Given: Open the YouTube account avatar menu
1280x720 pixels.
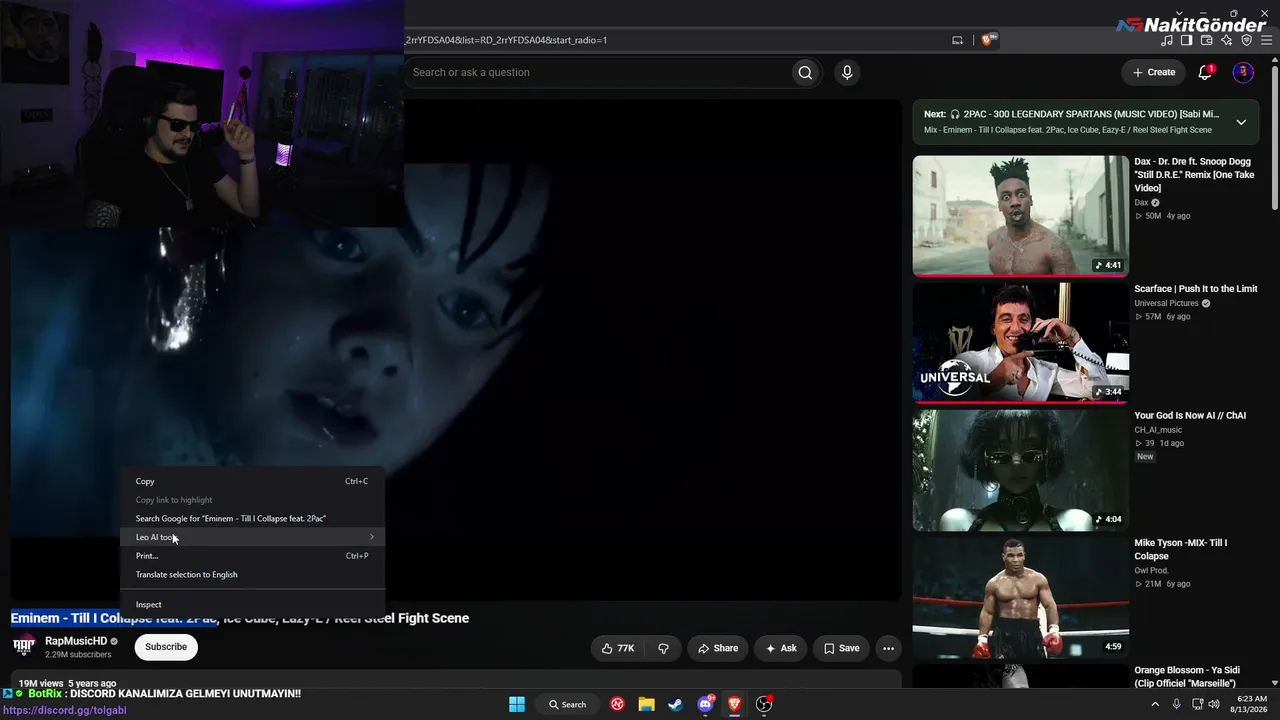Looking at the screenshot, I should (1243, 72).
